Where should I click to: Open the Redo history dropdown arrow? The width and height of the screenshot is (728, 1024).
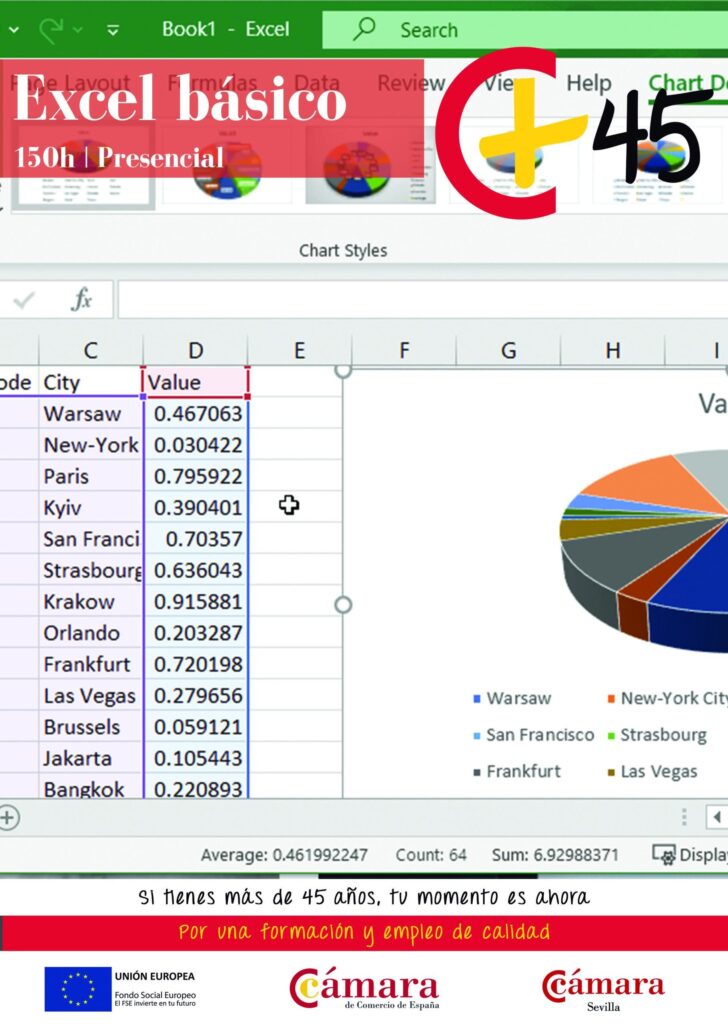[x=78, y=30]
